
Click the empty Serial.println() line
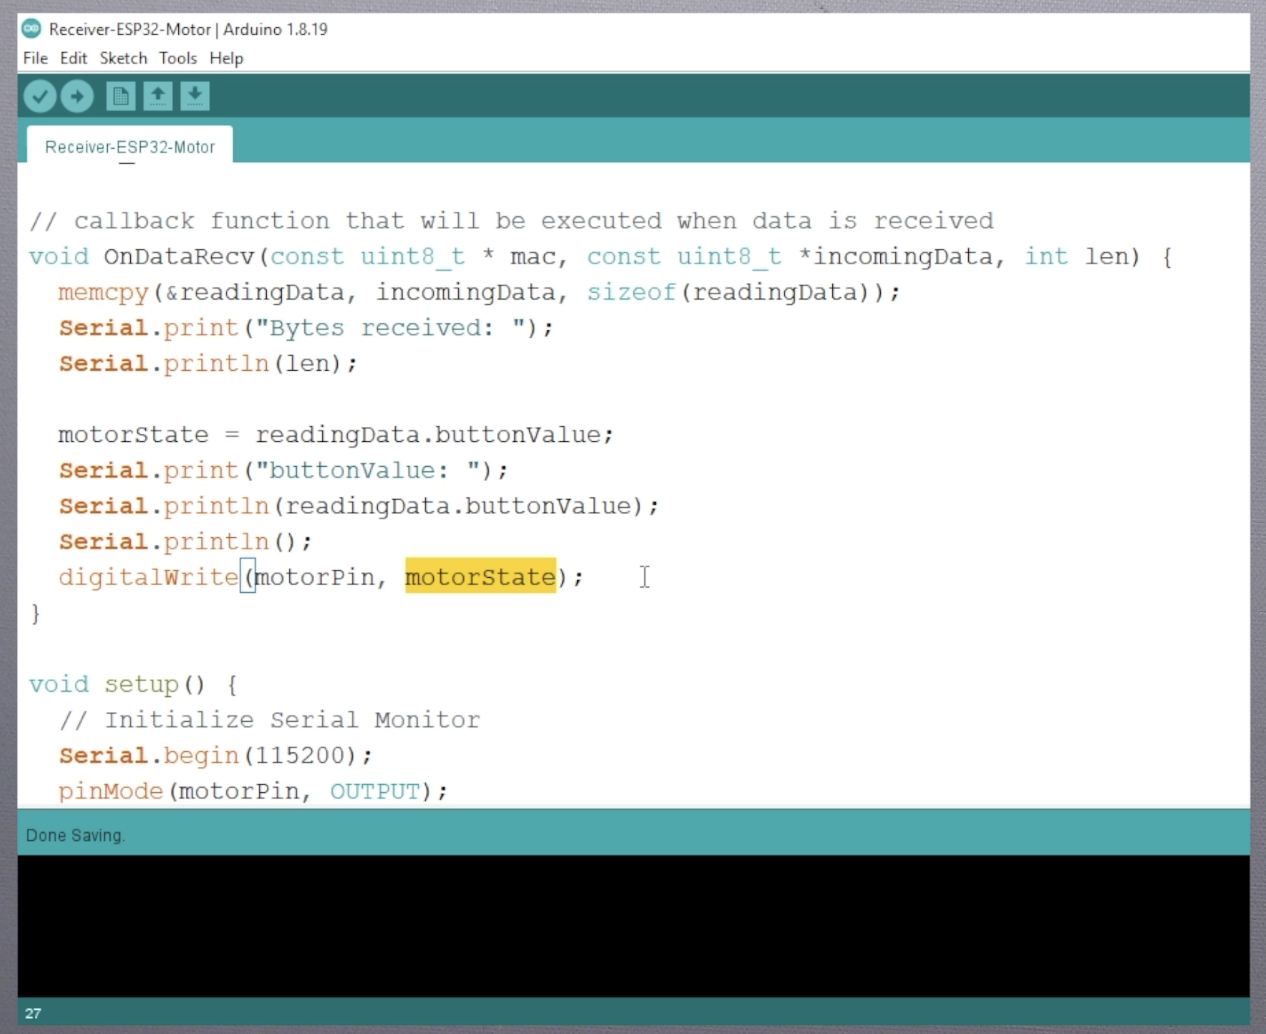tap(185, 541)
